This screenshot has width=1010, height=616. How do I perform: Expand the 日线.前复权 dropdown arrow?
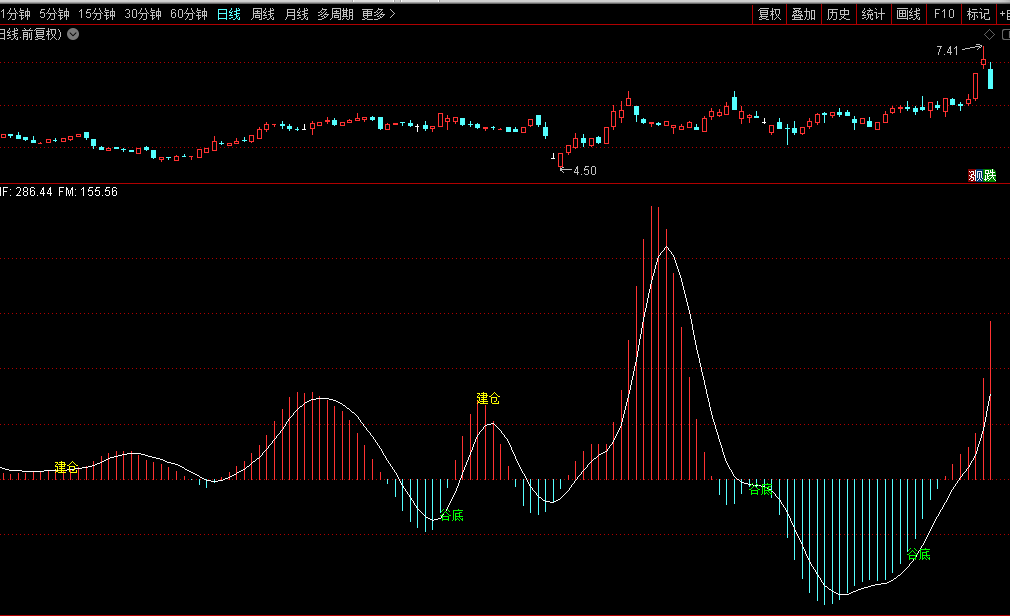click(73, 34)
